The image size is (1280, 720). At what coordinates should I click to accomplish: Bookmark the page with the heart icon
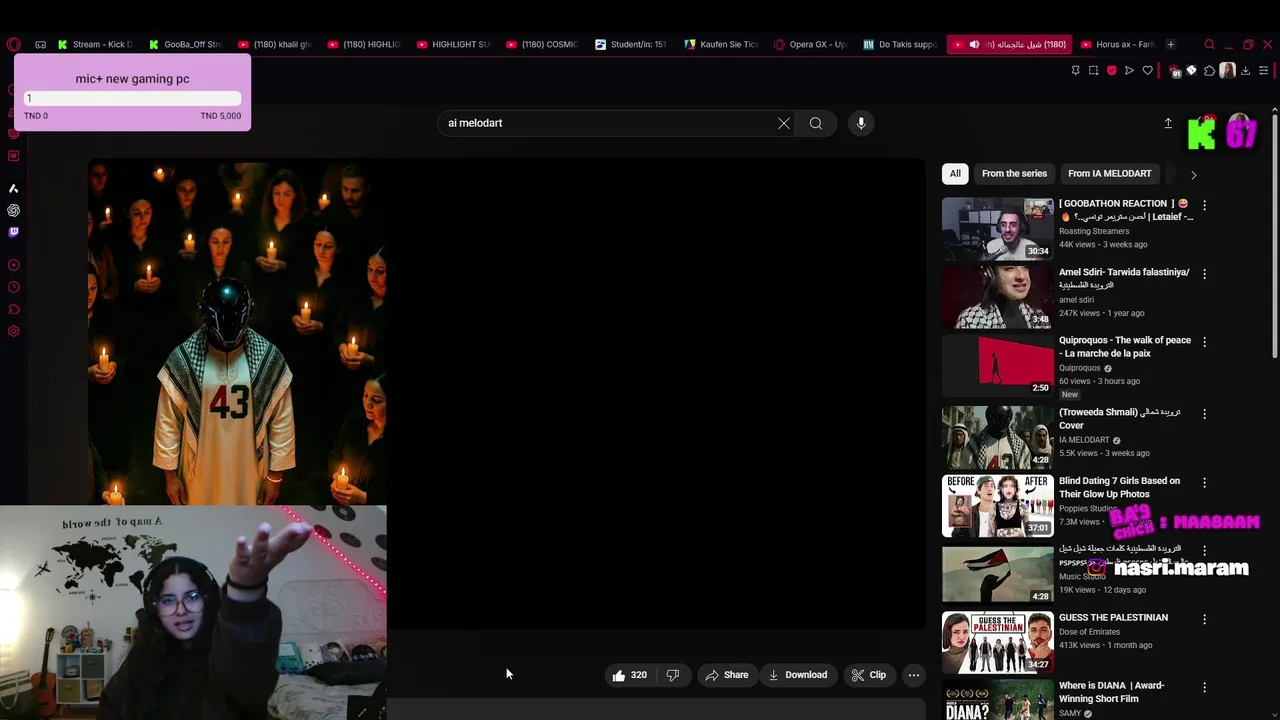point(1147,70)
